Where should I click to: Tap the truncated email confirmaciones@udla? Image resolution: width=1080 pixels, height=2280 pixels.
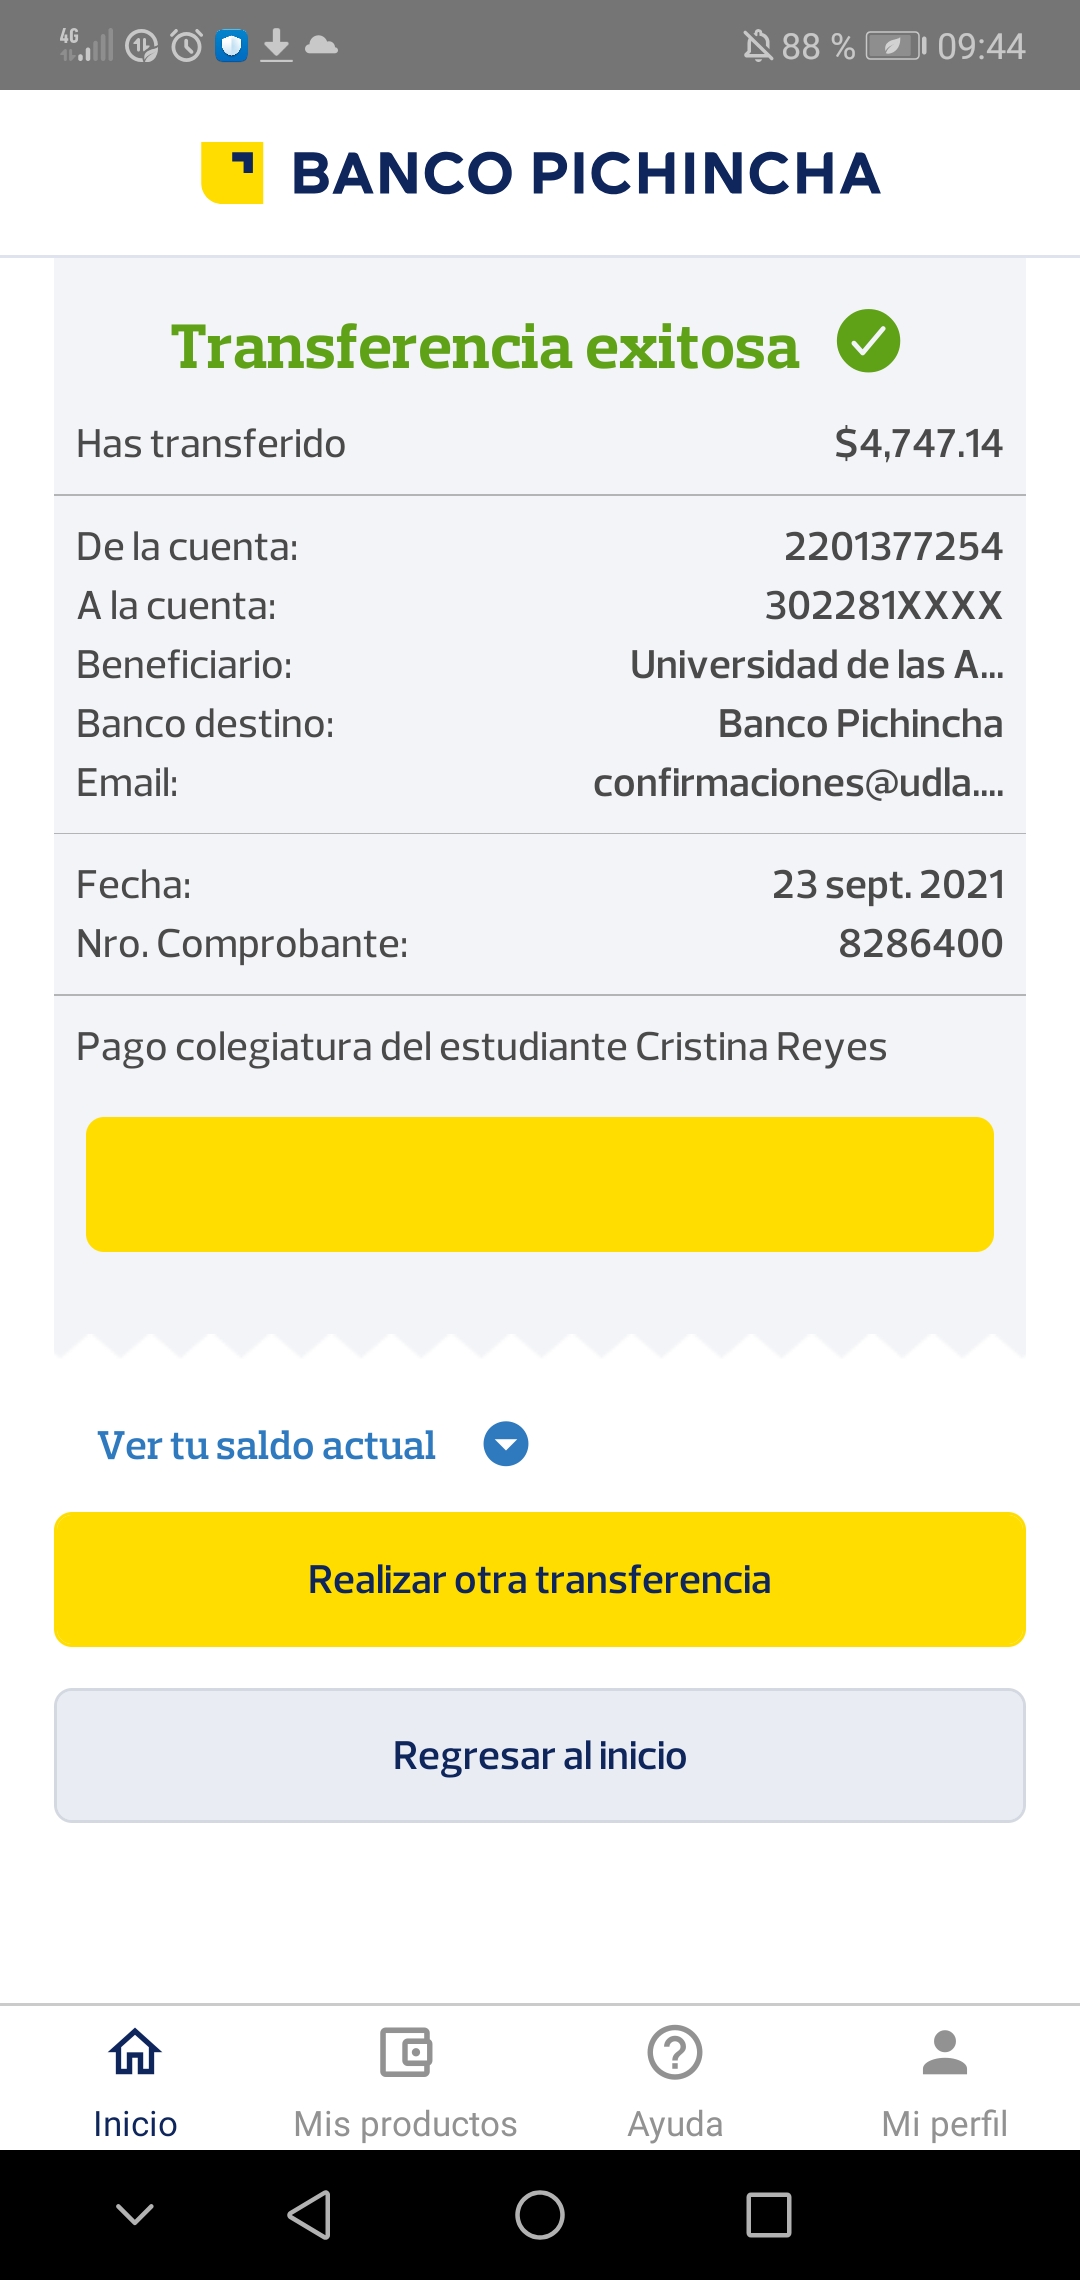click(x=798, y=783)
